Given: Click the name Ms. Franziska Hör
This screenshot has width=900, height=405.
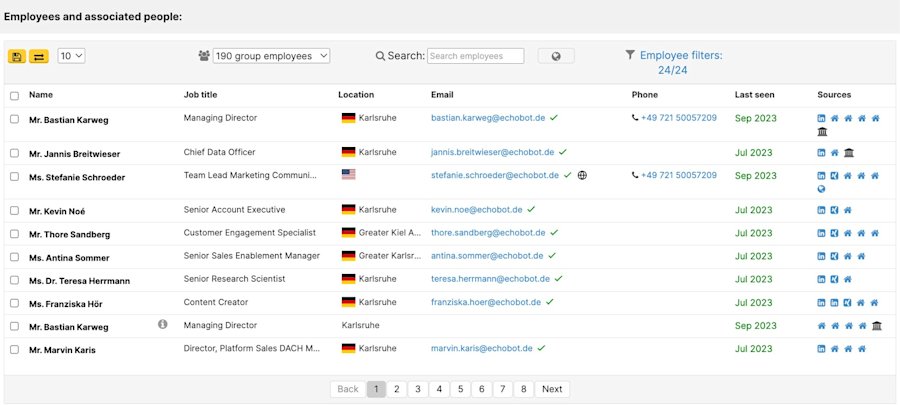Looking at the screenshot, I should [x=66, y=303].
